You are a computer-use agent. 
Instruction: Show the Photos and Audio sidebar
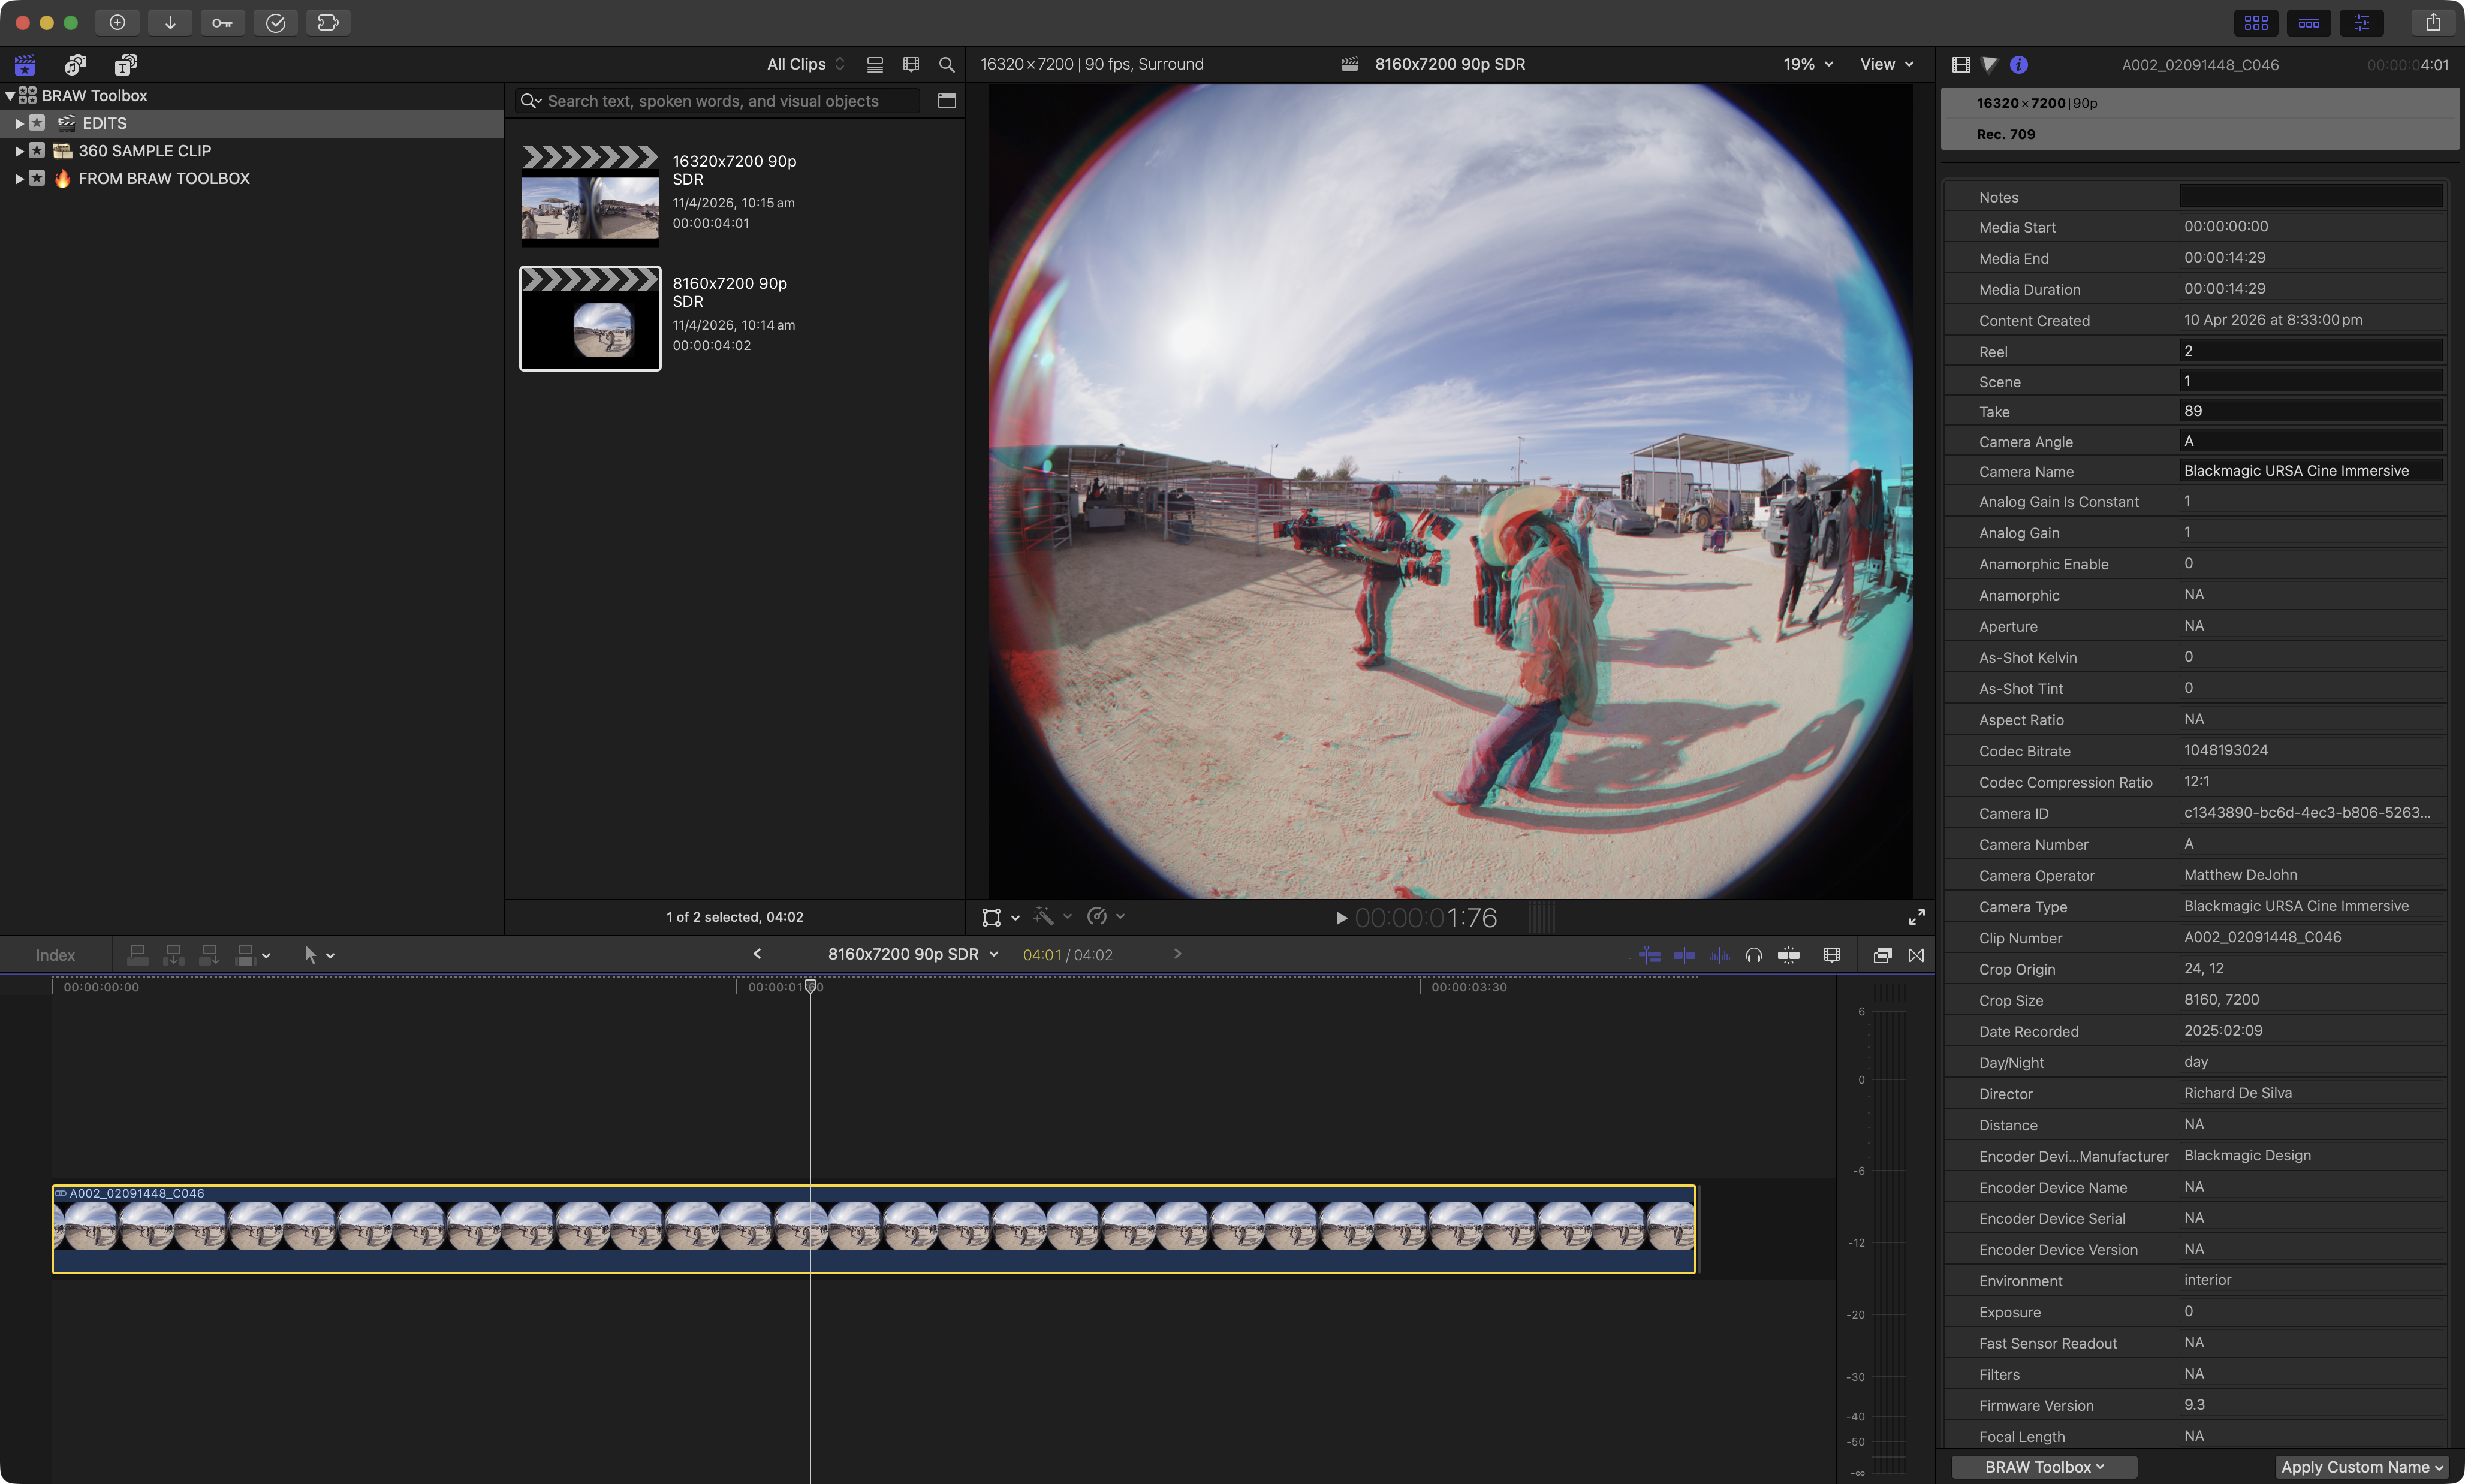(75, 65)
